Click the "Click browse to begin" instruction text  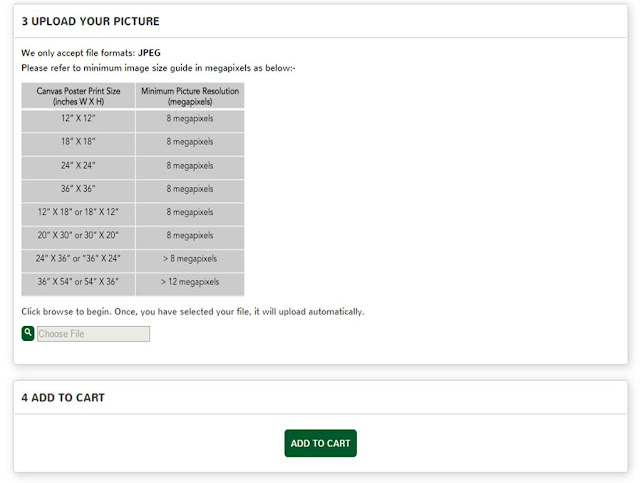[193, 311]
